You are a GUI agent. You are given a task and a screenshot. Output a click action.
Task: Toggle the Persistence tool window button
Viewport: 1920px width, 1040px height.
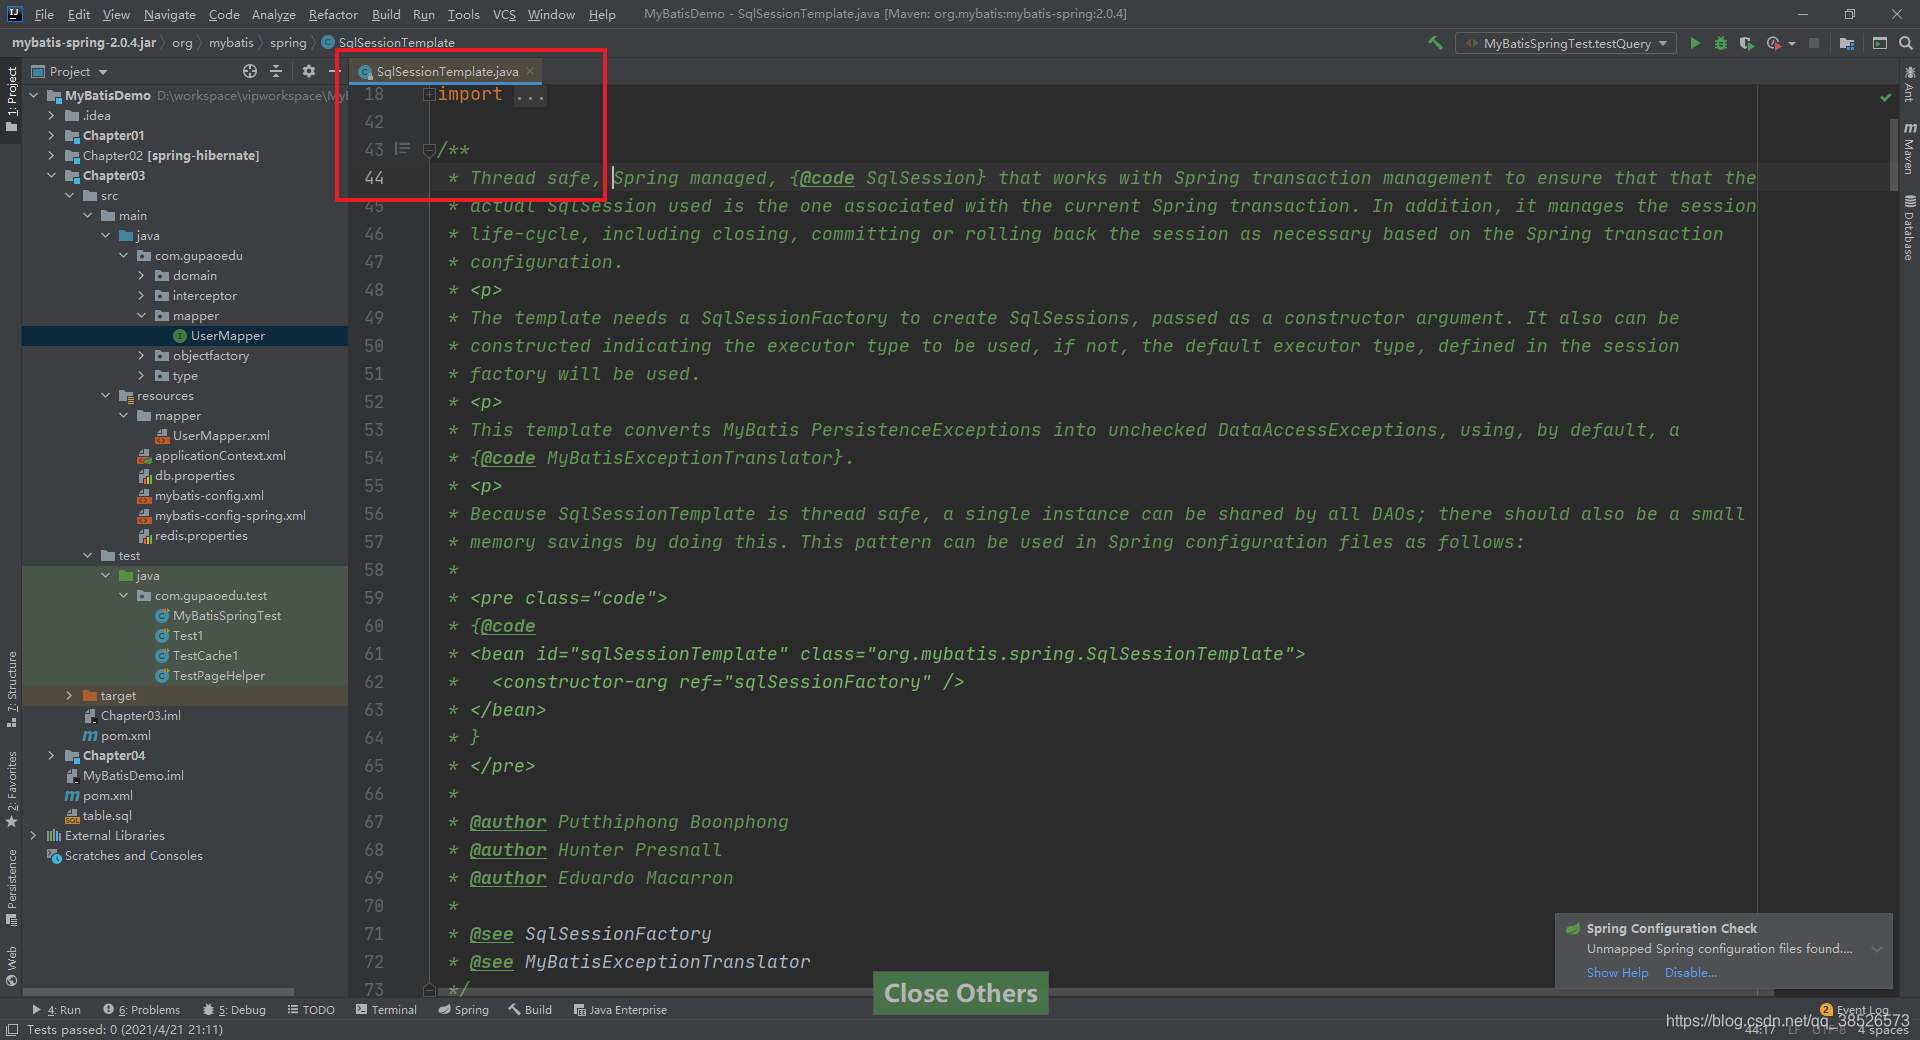12,888
